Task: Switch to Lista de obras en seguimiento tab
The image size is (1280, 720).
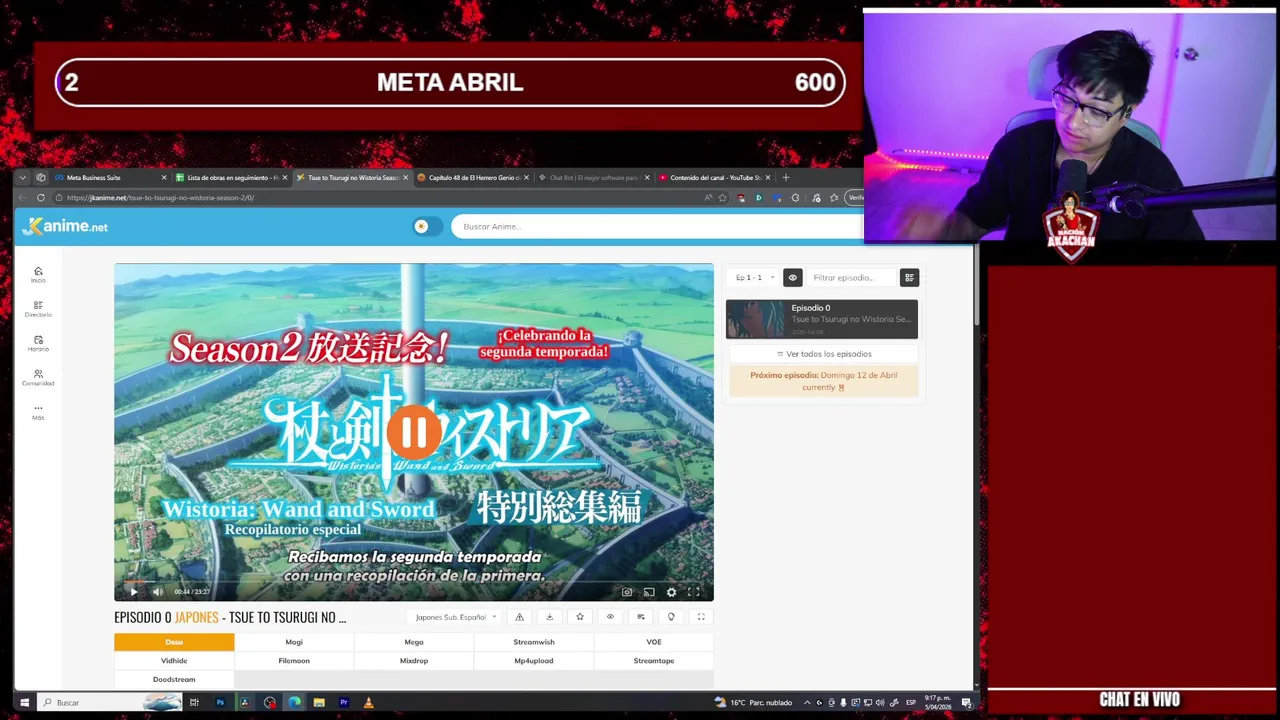Action: click(232, 178)
